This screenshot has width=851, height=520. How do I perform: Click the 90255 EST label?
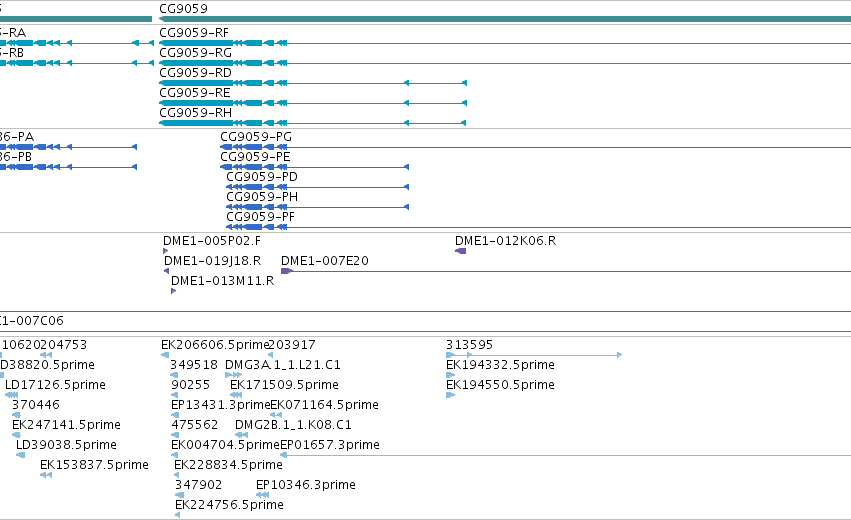click(190, 385)
